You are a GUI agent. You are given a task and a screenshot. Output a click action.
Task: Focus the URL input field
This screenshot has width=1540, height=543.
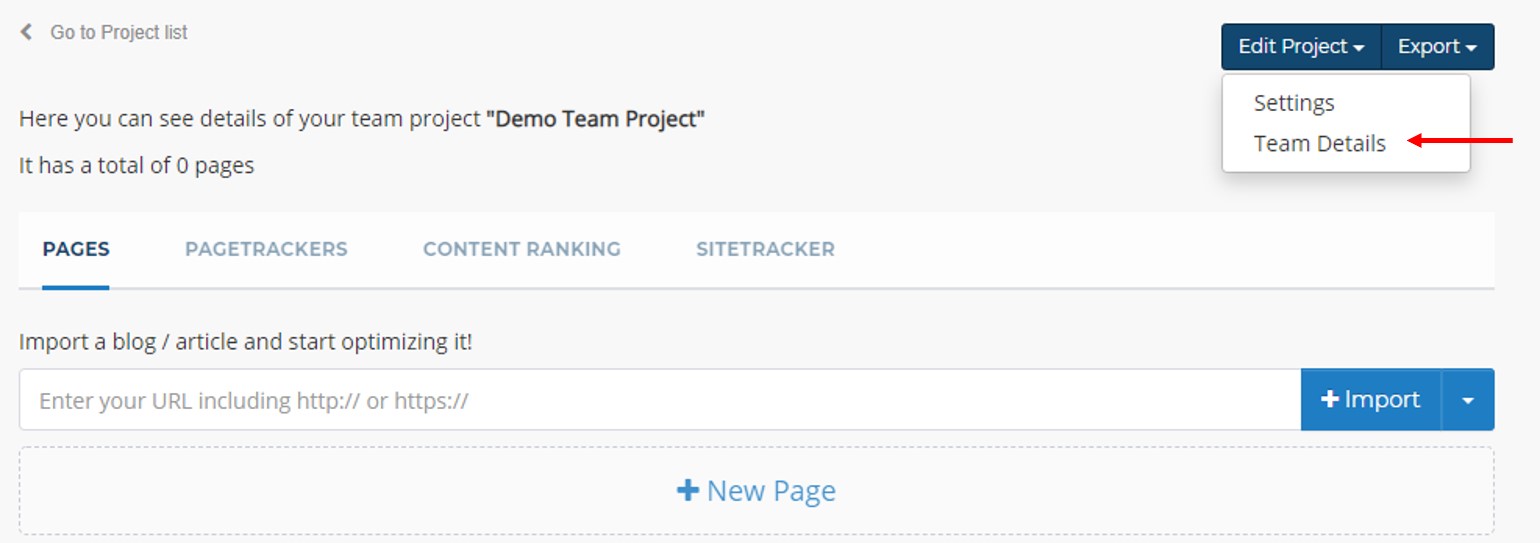point(659,400)
